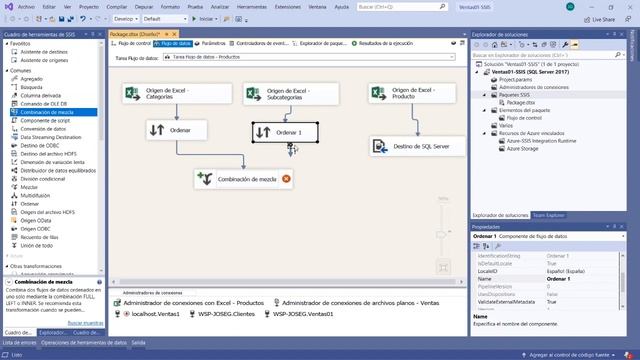Pick Destino de ODBC toolbox item
This screenshot has height=360, width=640.
(x=40, y=145)
